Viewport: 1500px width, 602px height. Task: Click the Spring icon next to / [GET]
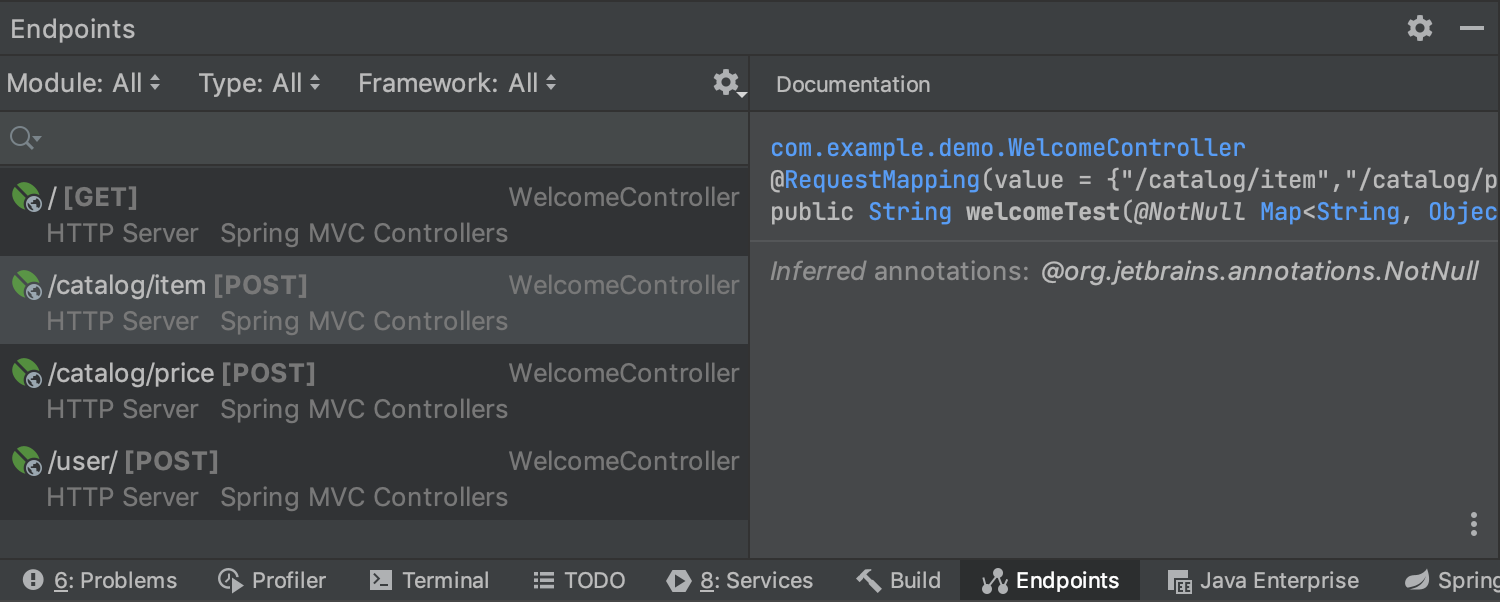click(26, 197)
